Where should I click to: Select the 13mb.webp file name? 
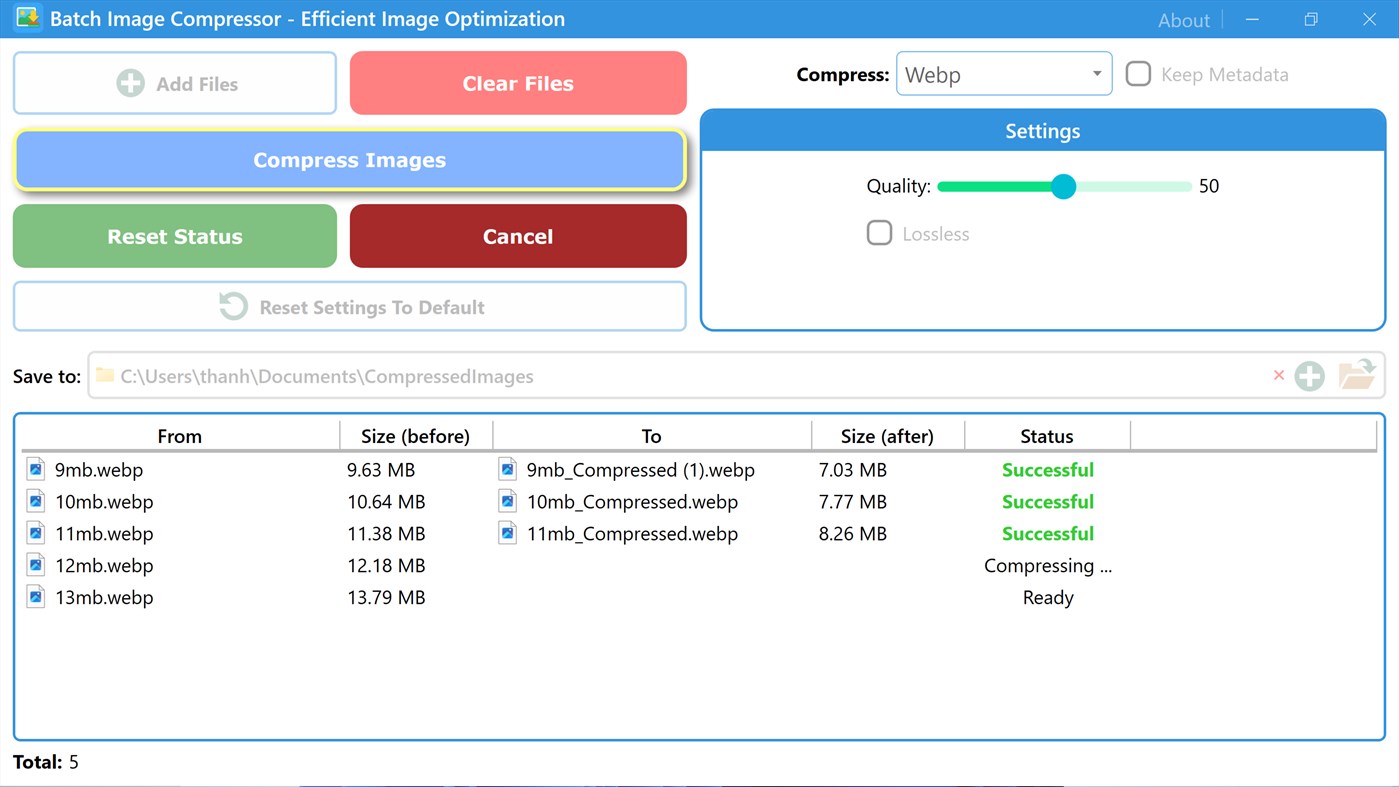coord(104,598)
